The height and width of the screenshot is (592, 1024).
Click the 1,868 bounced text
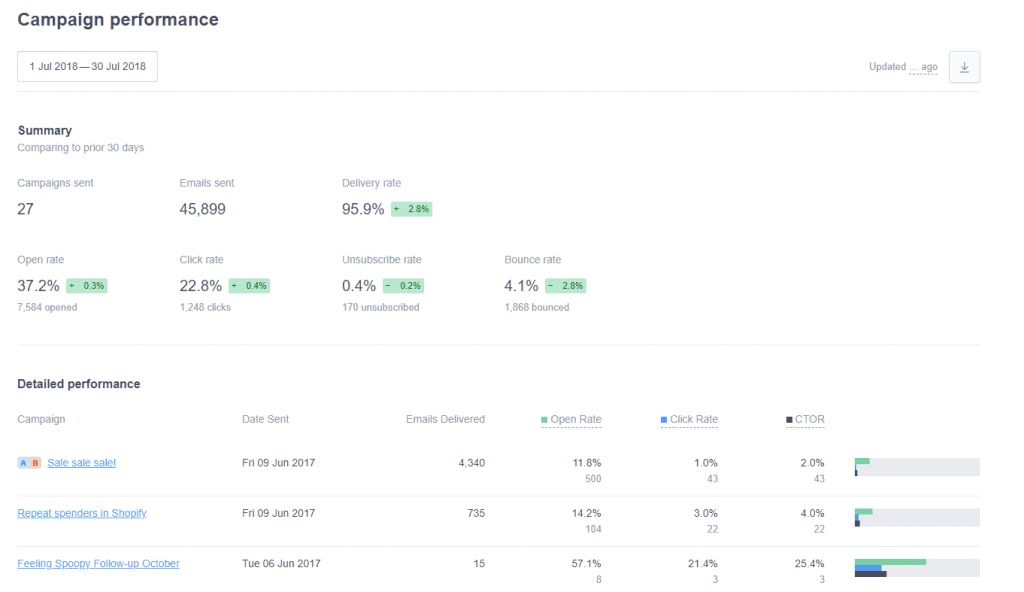(x=537, y=307)
